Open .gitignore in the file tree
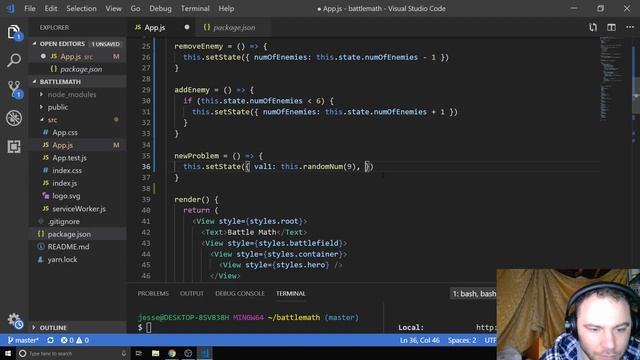Image resolution: width=640 pixels, height=360 pixels. tap(78, 221)
